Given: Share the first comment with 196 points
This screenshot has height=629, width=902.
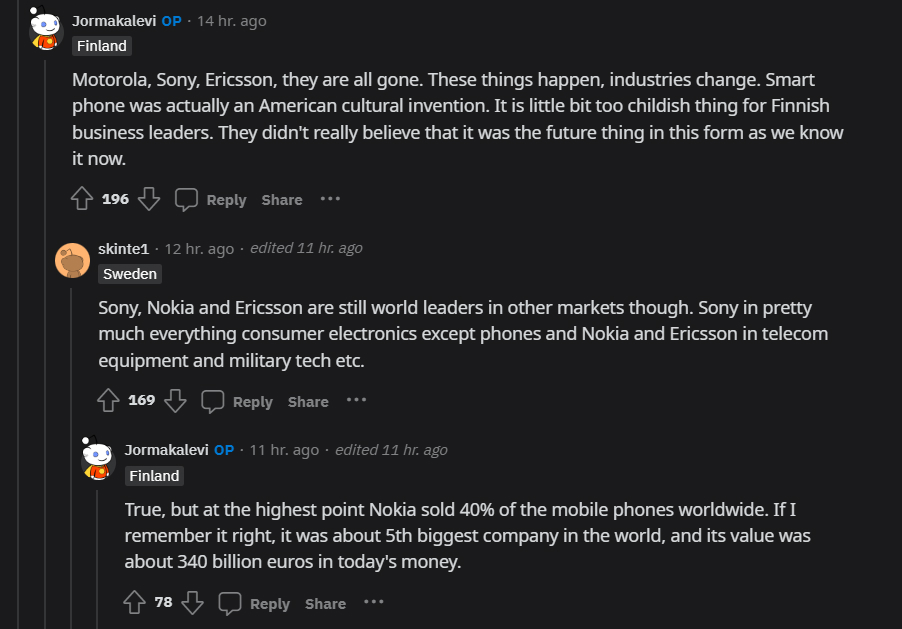Looking at the screenshot, I should (282, 200).
